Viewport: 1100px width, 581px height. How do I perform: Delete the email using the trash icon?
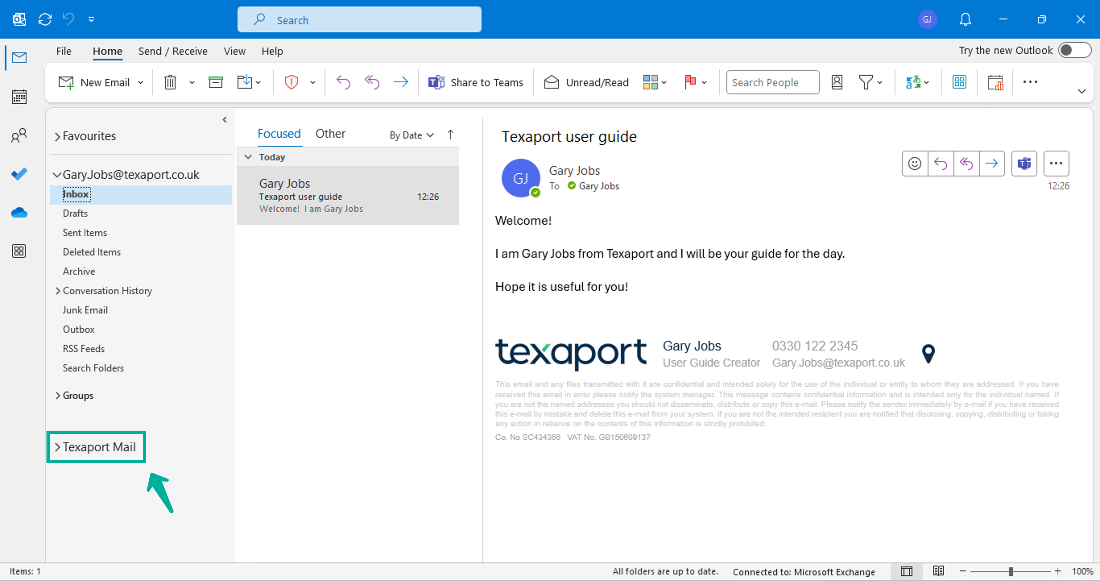(170, 82)
